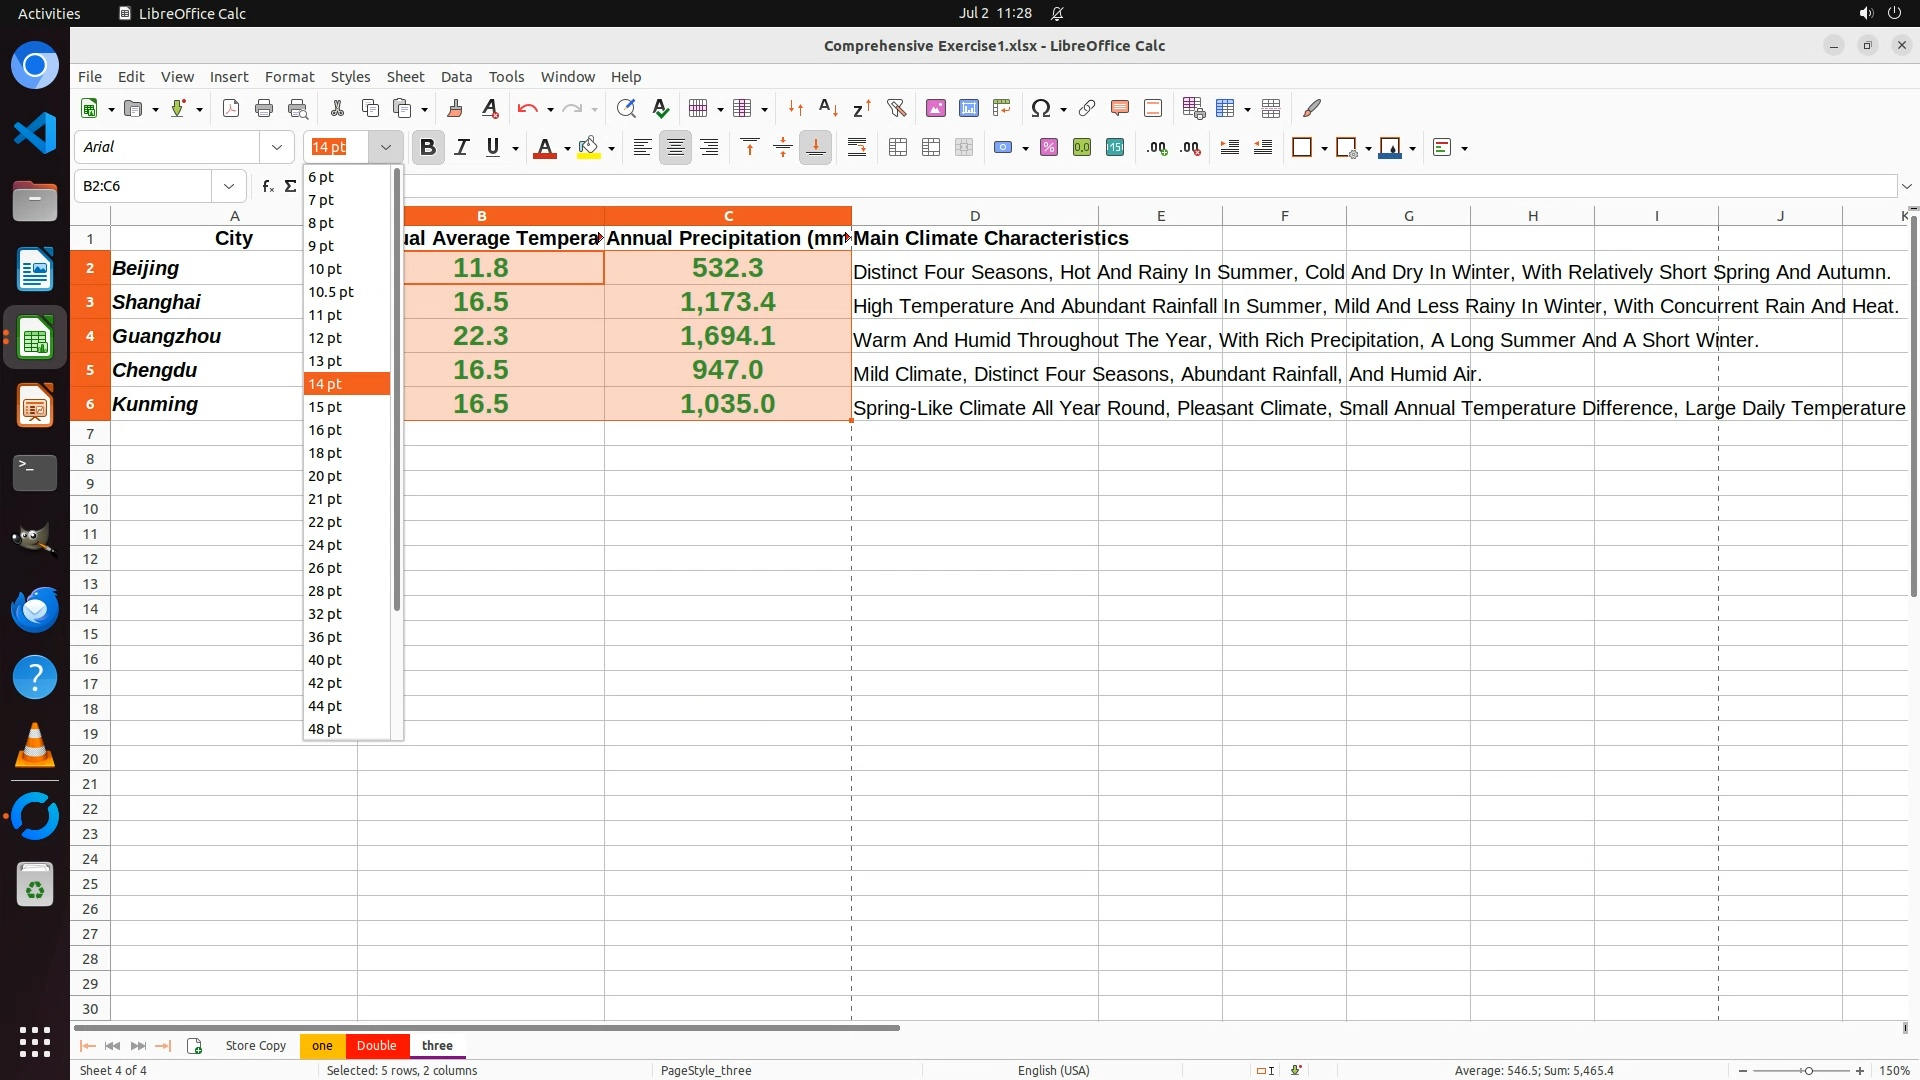Click the Merge and Center Cells icon
The image size is (1920, 1080).
click(x=898, y=148)
